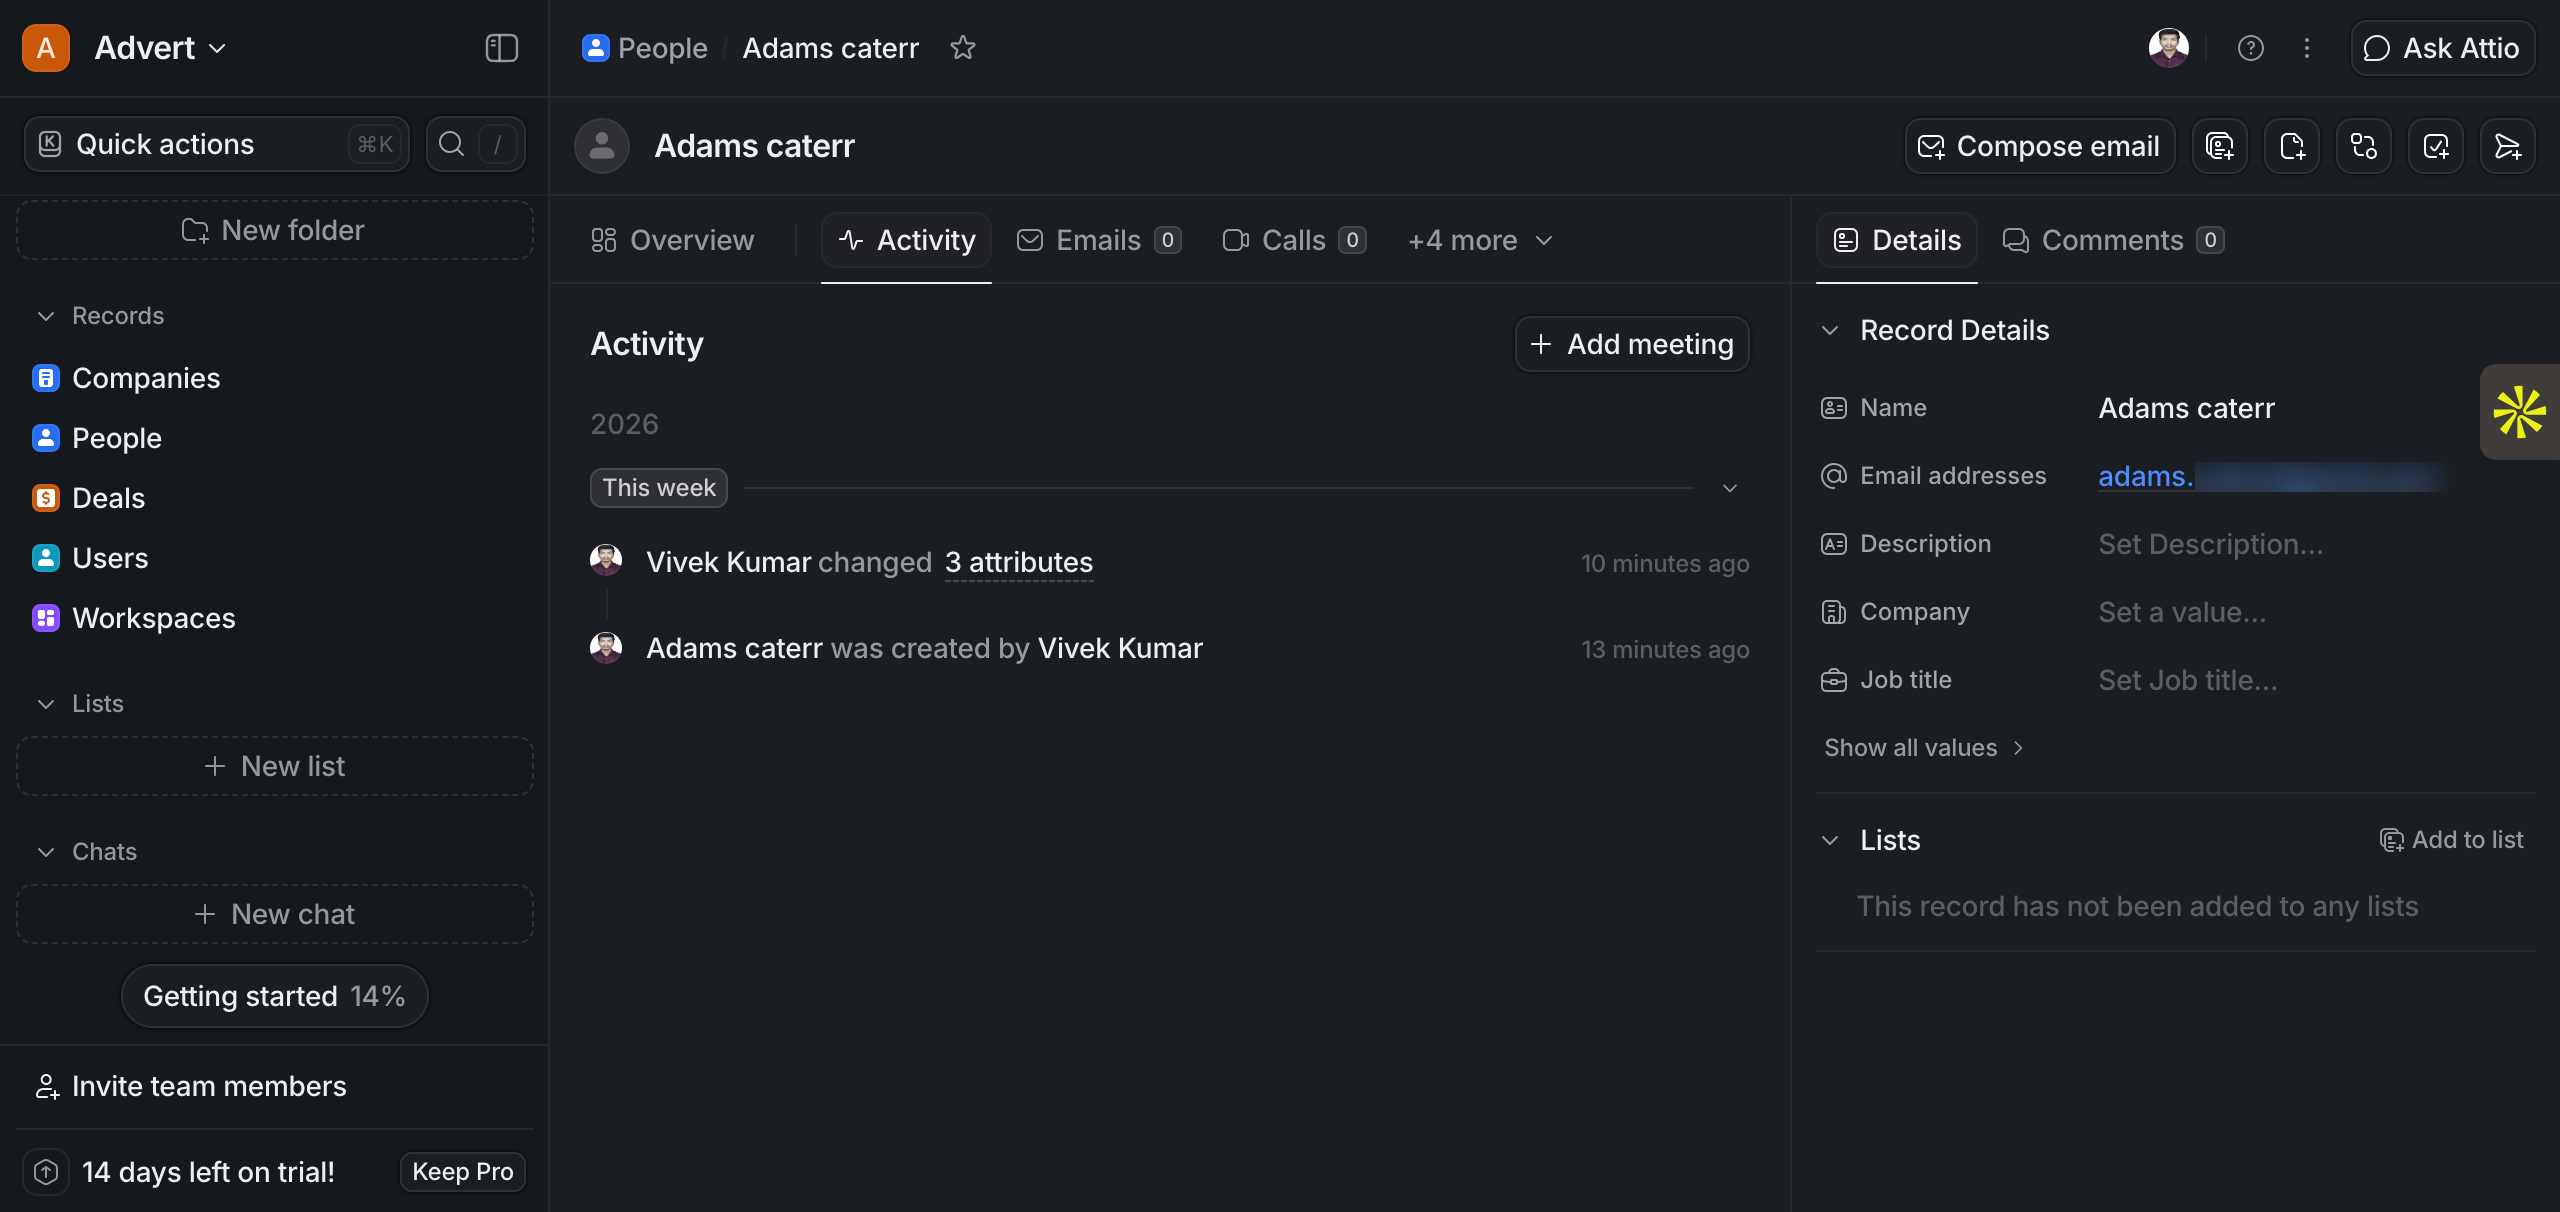Click the Compose email button

pos(2039,145)
